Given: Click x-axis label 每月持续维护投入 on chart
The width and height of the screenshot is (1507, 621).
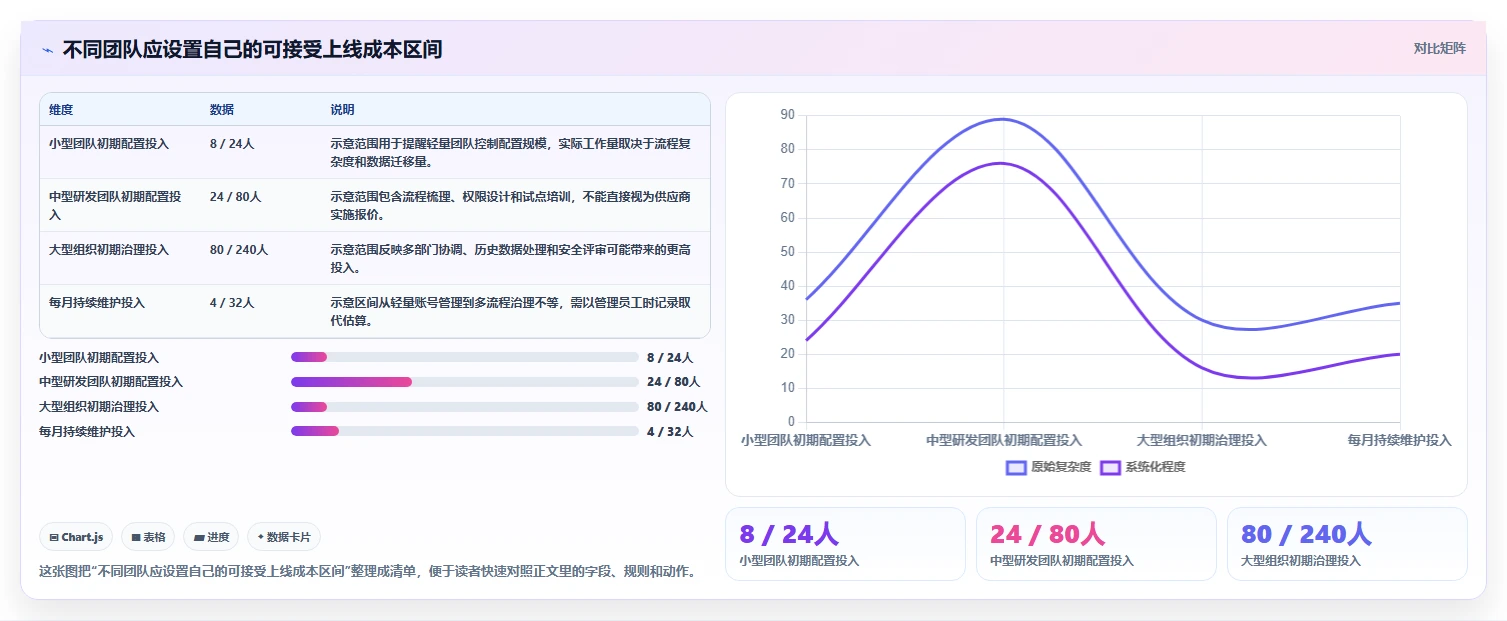Looking at the screenshot, I should [1399, 440].
